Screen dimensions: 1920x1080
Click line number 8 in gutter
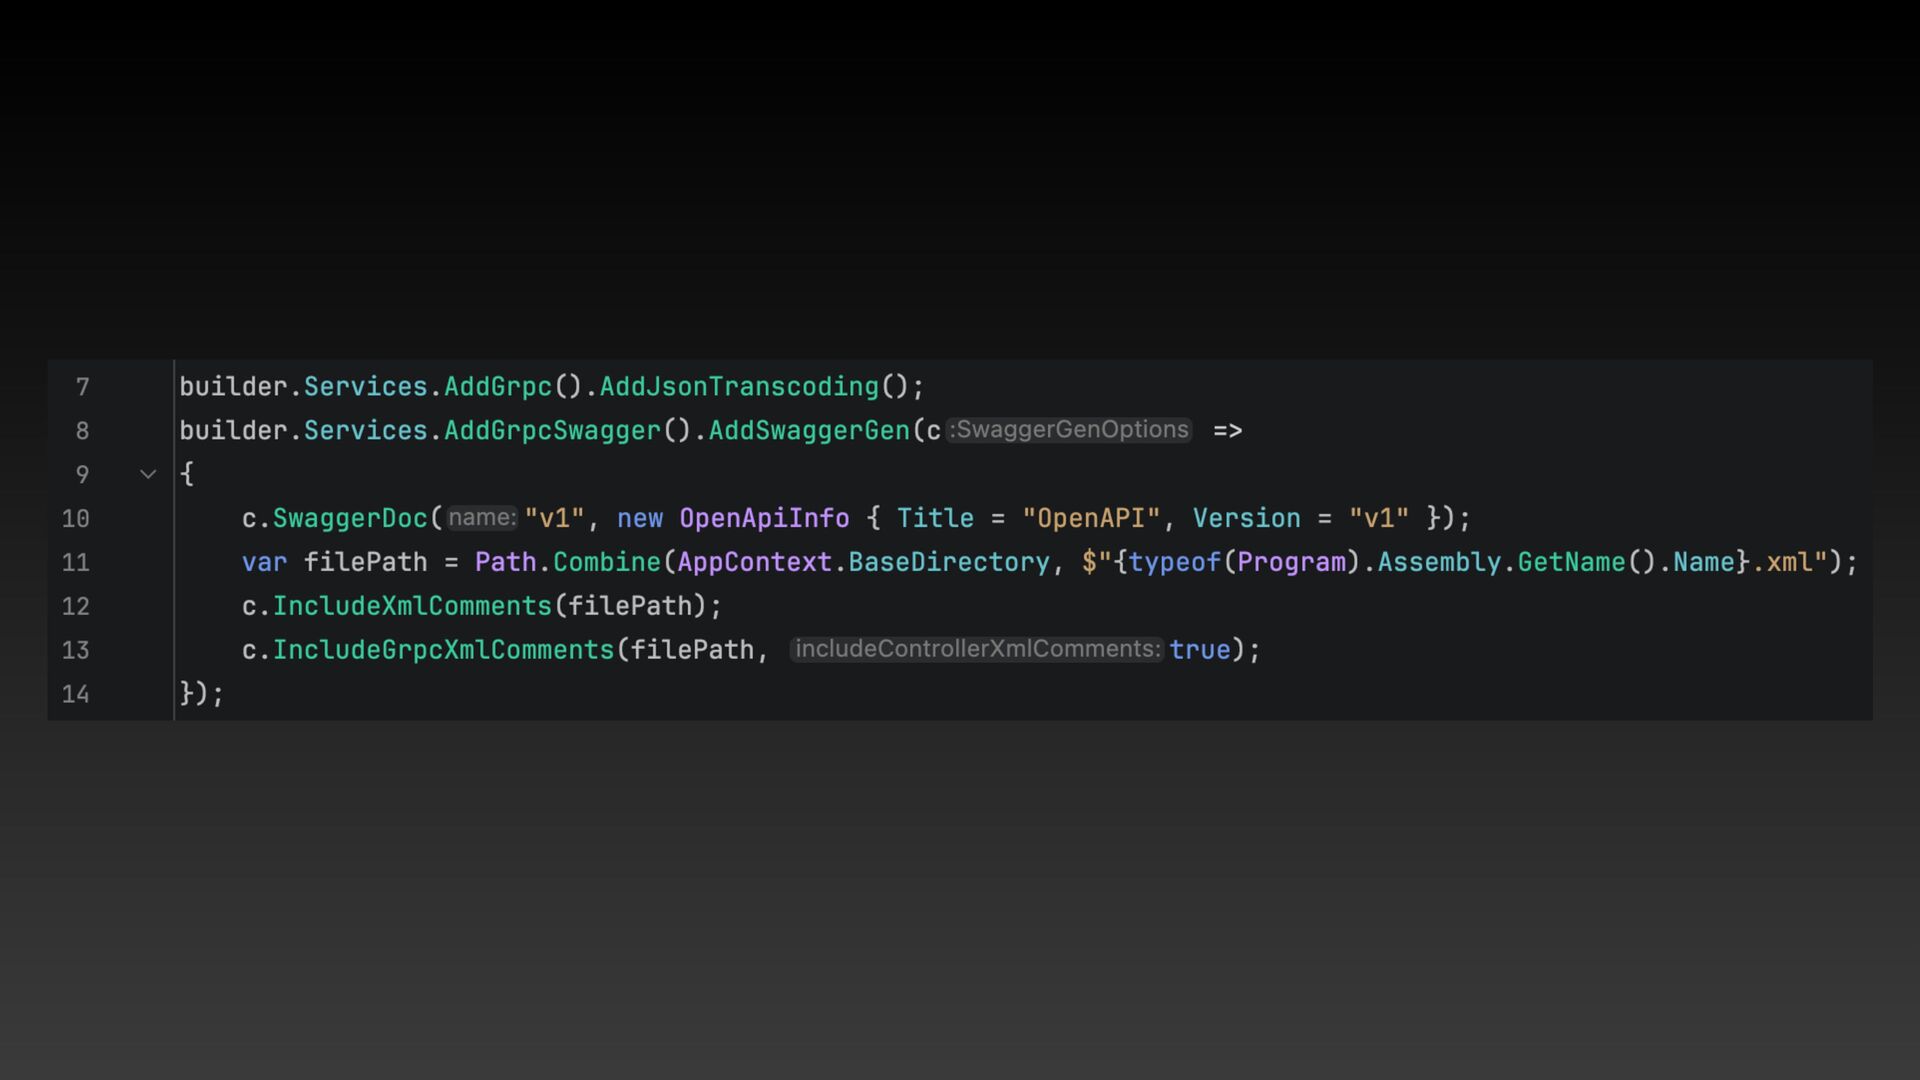(82, 431)
